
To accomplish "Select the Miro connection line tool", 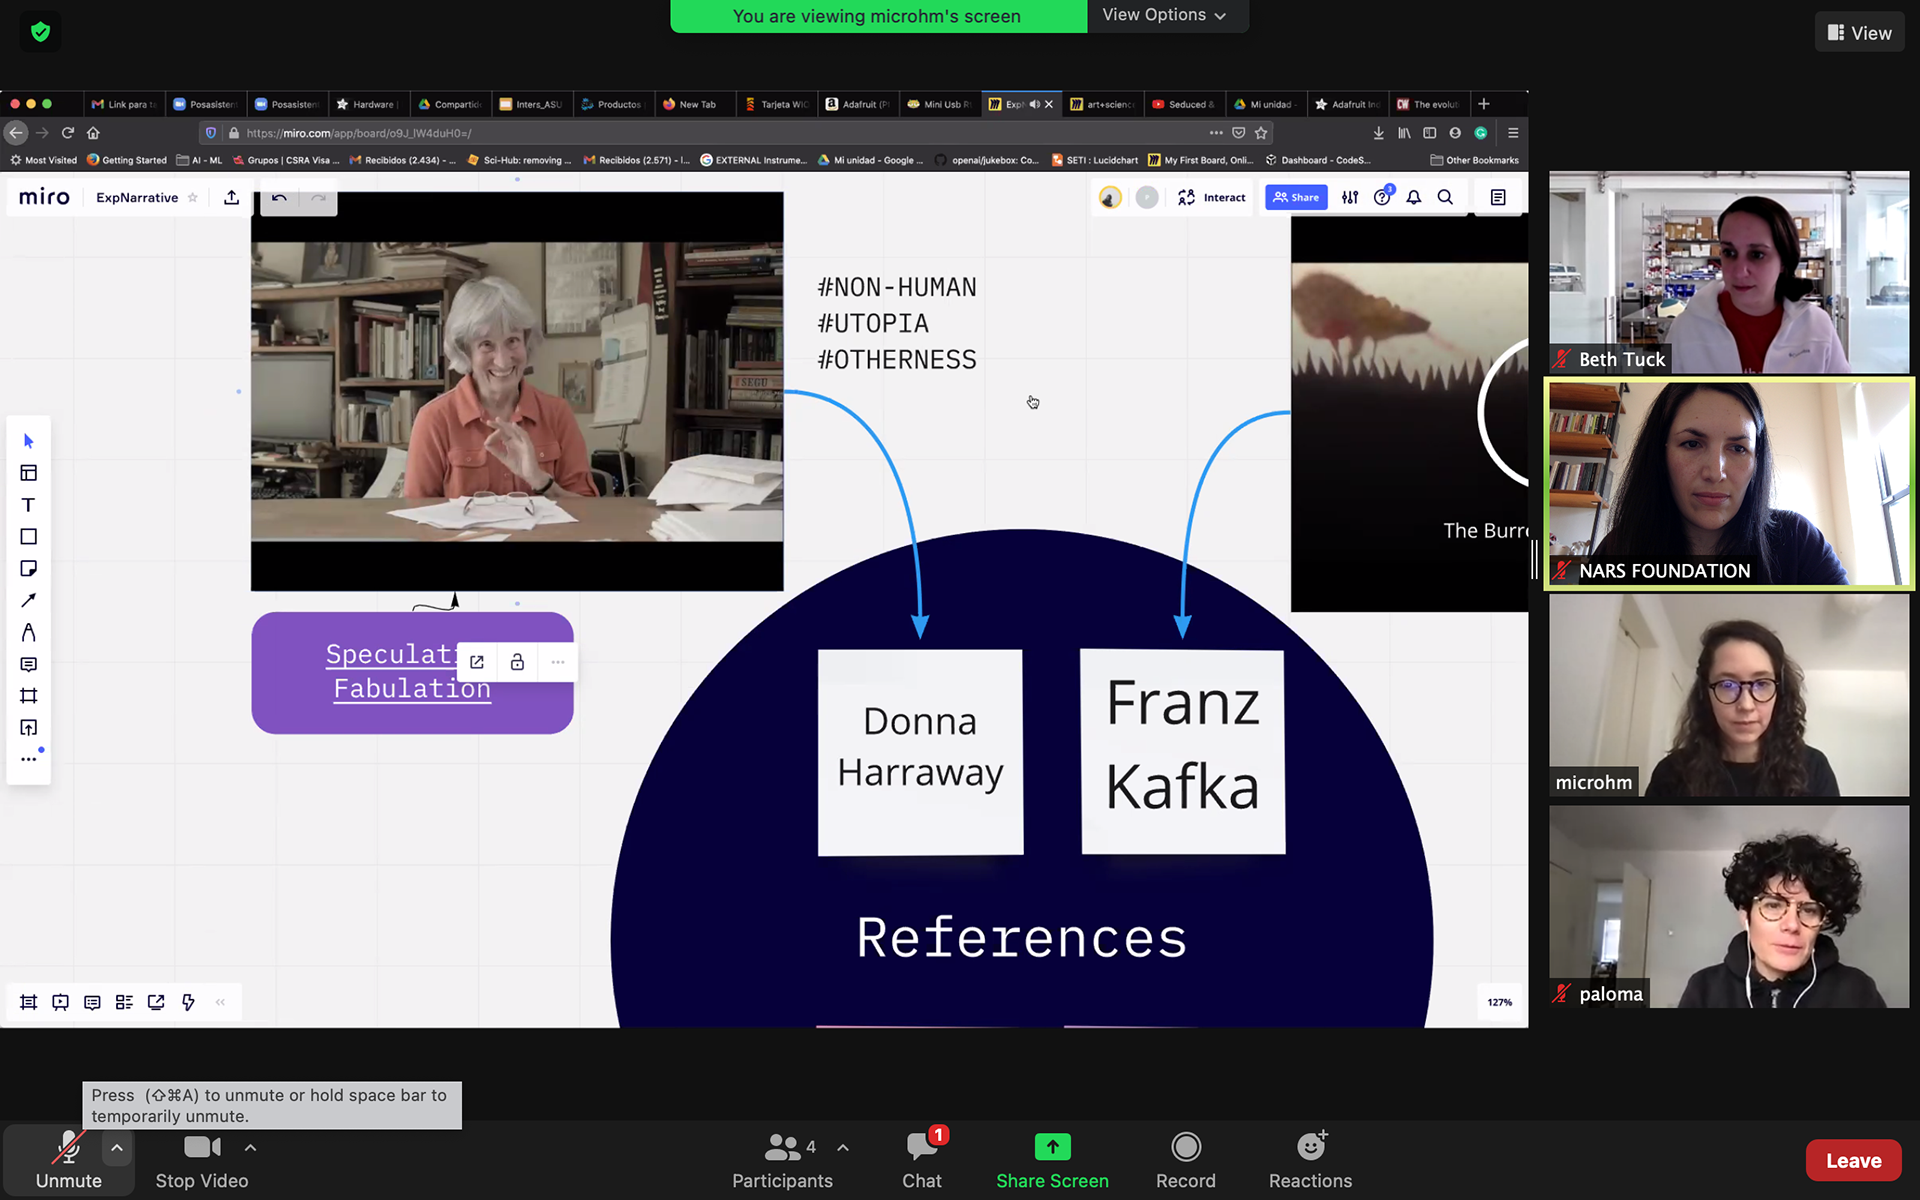I will point(28,600).
